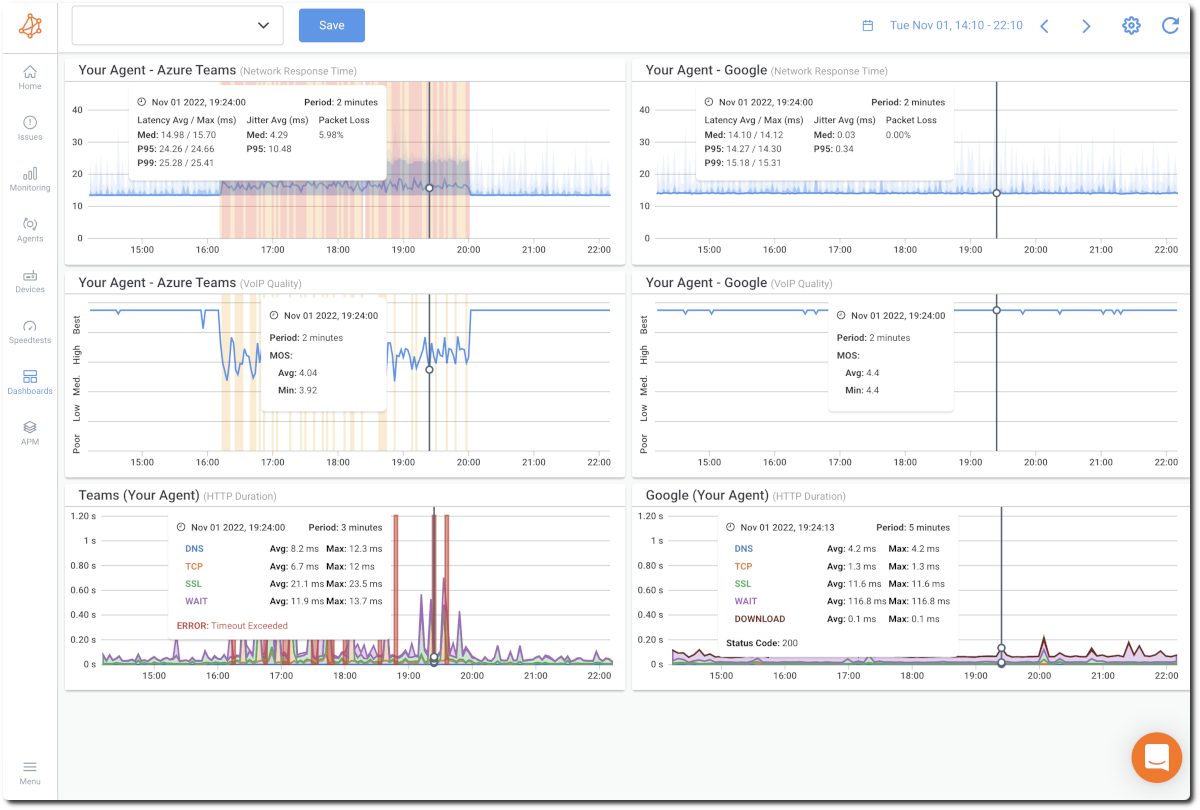Click the Obkio logo in the top corner
Image resolution: width=1200 pixels, height=810 pixels.
[28, 26]
